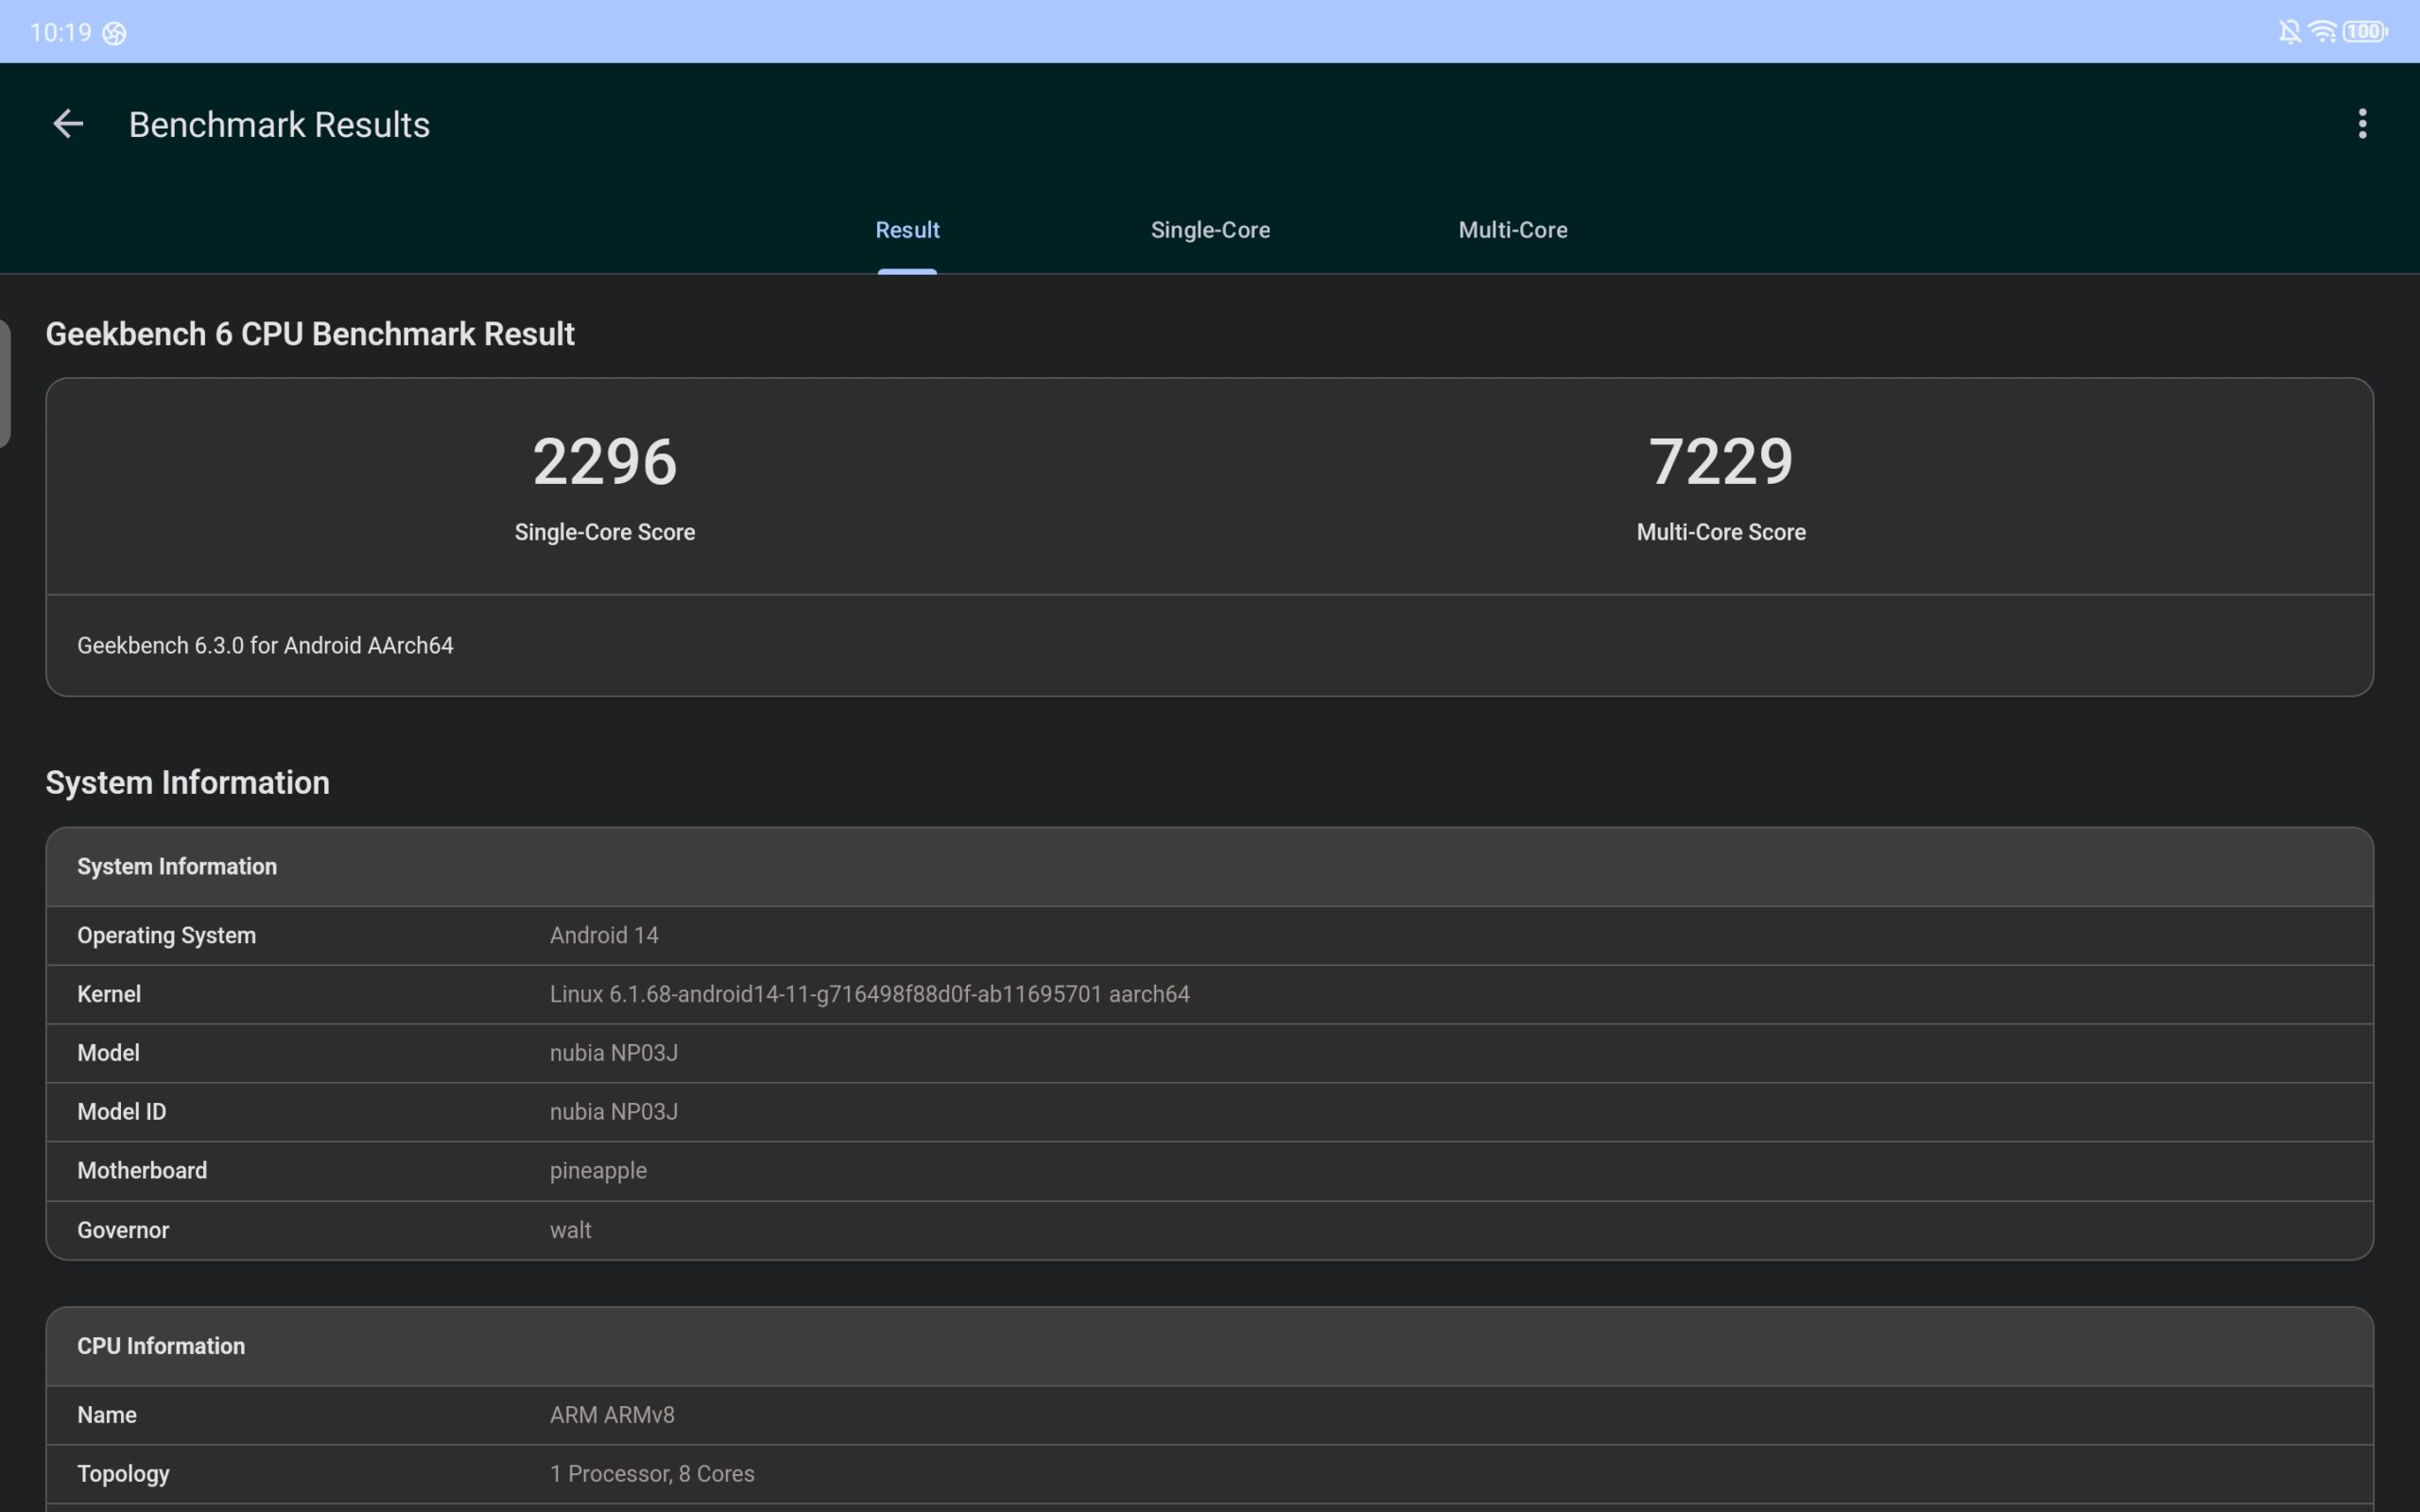This screenshot has width=2420, height=1512.
Task: Tap the Name row label
Action: [107, 1415]
